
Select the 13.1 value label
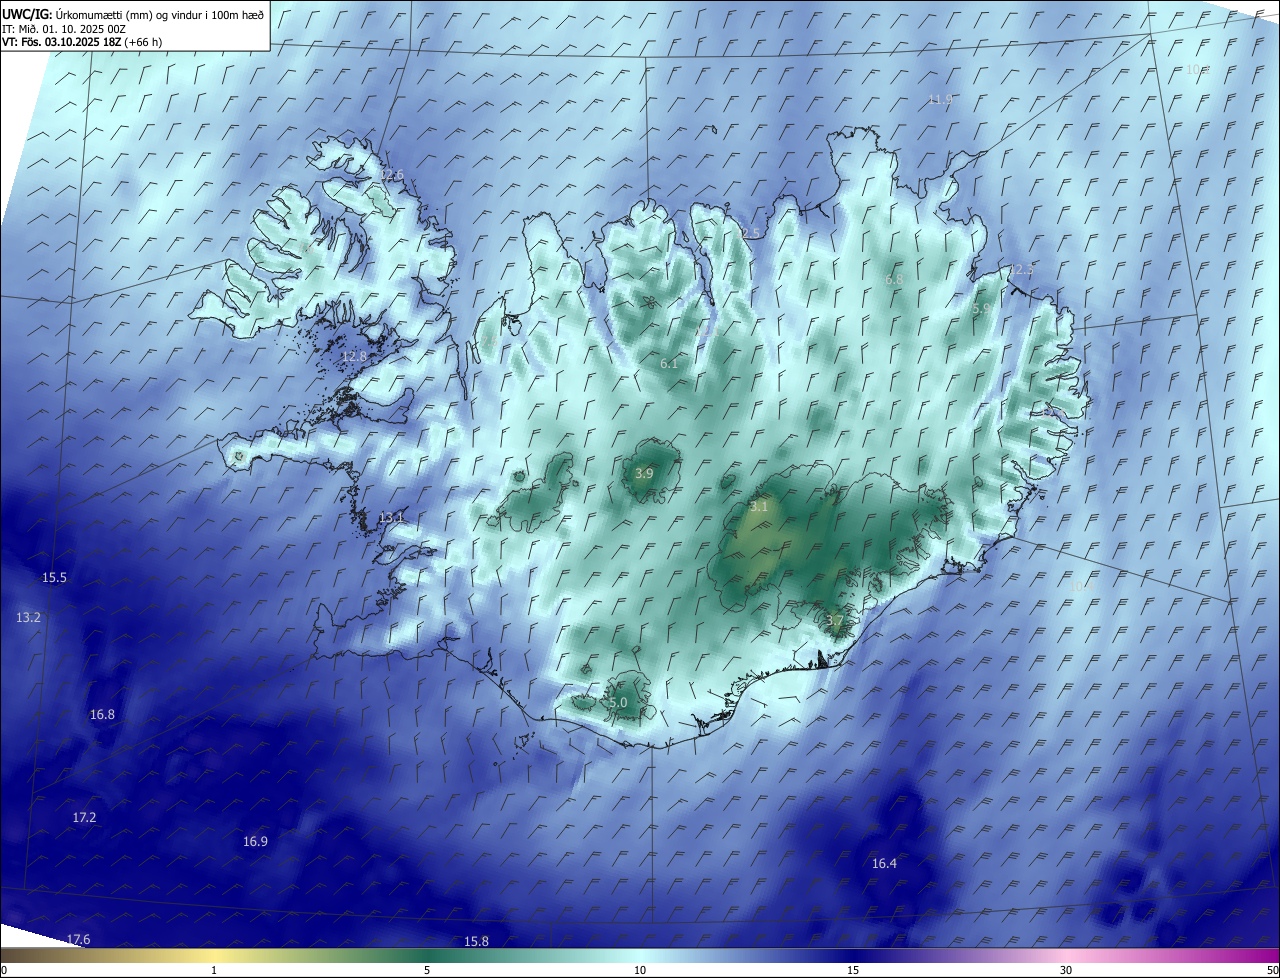[x=391, y=518]
